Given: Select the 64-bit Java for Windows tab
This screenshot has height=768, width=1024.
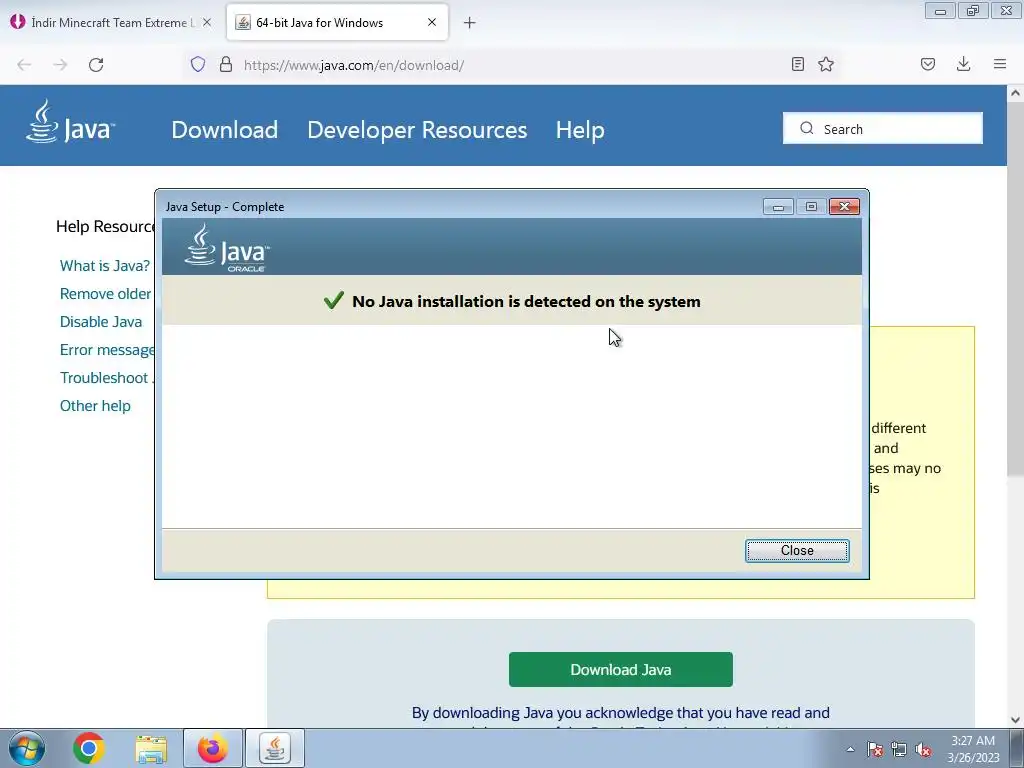Looking at the screenshot, I should tap(337, 22).
